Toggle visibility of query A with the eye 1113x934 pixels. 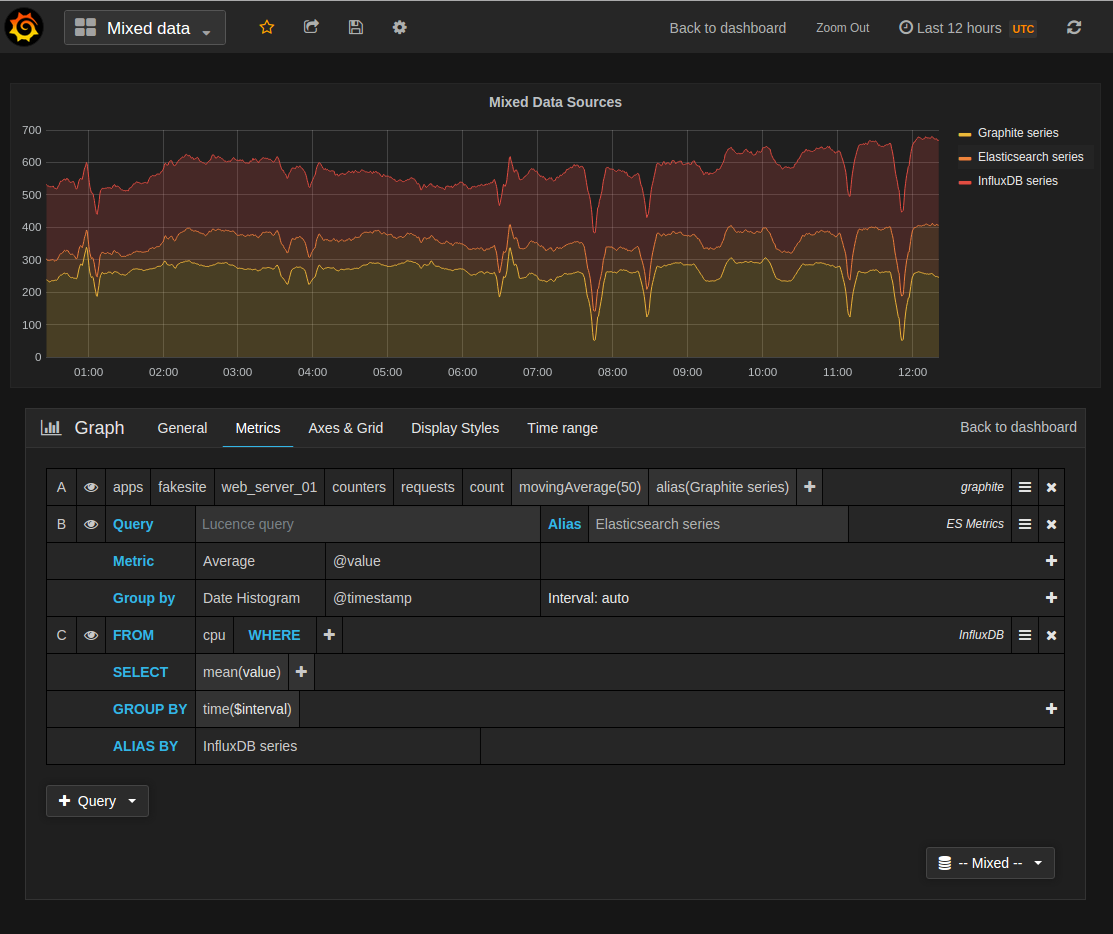coord(91,487)
